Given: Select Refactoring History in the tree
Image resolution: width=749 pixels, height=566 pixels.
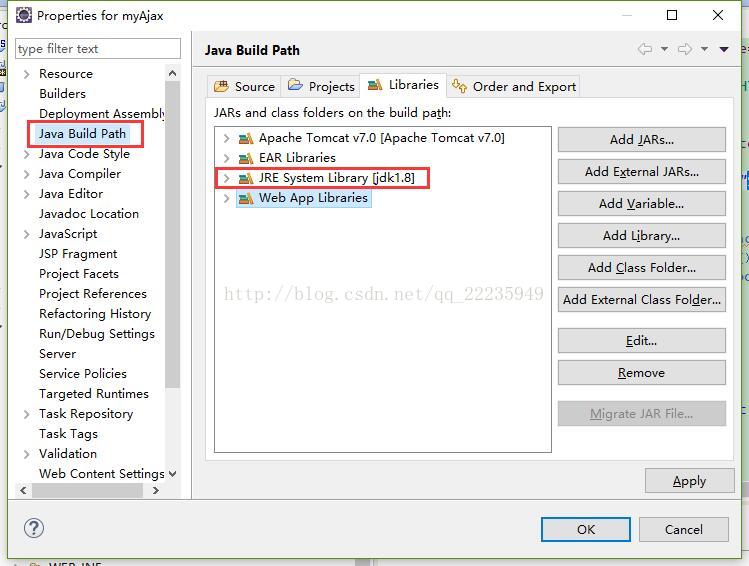Looking at the screenshot, I should click(95, 314).
